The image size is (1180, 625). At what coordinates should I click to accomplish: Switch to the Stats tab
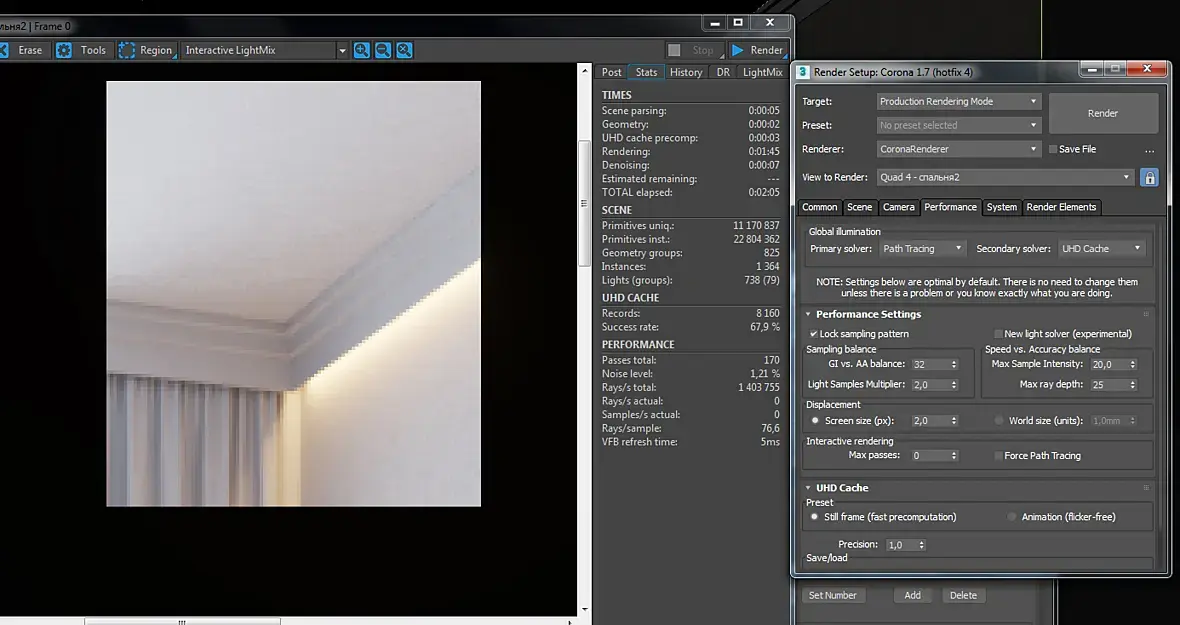(x=646, y=72)
